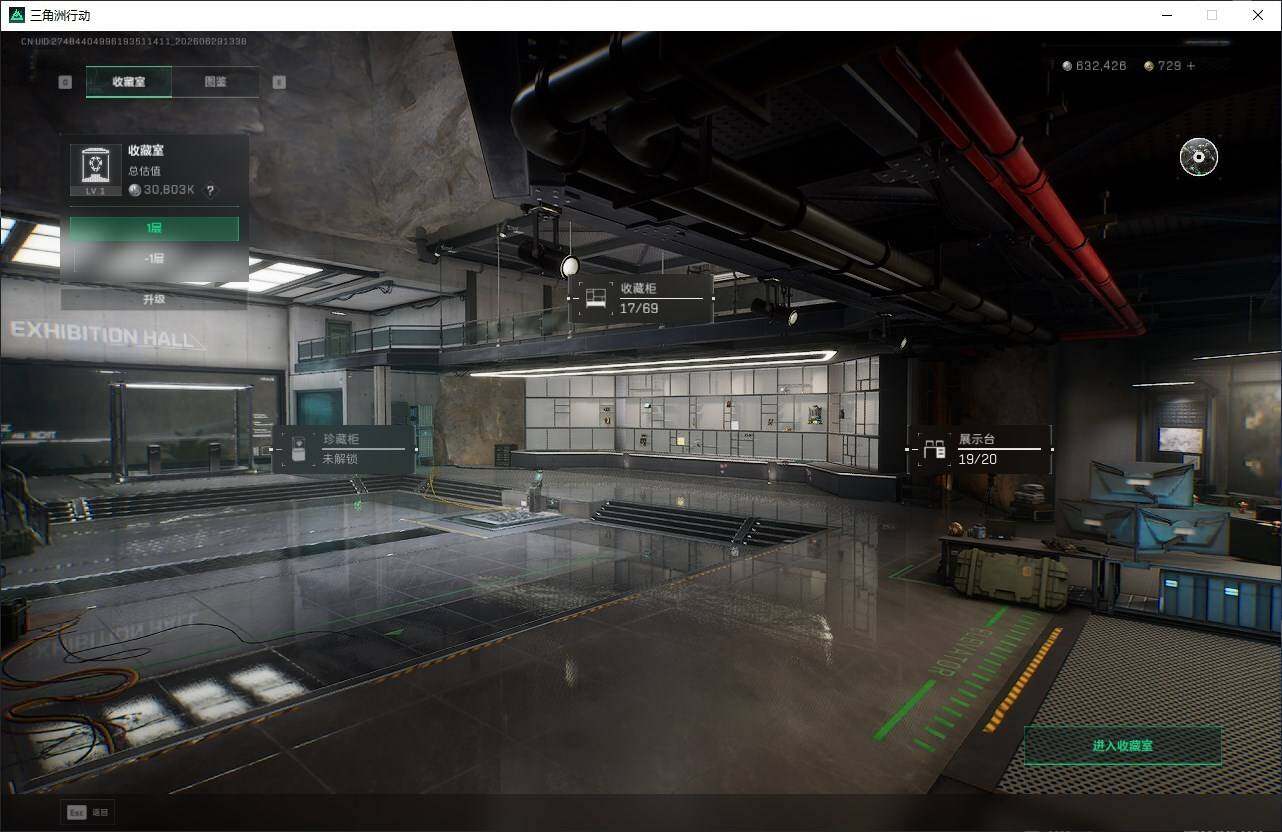The width and height of the screenshot is (1282, 832).
Task: Click the 展示台 19/20 count
Action: click(977, 459)
